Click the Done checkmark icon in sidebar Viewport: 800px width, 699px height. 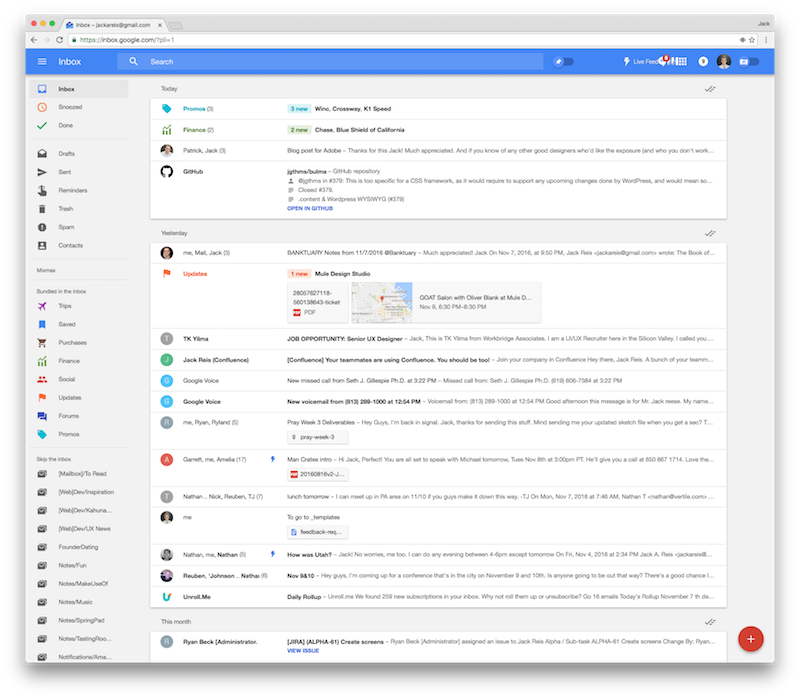41,125
